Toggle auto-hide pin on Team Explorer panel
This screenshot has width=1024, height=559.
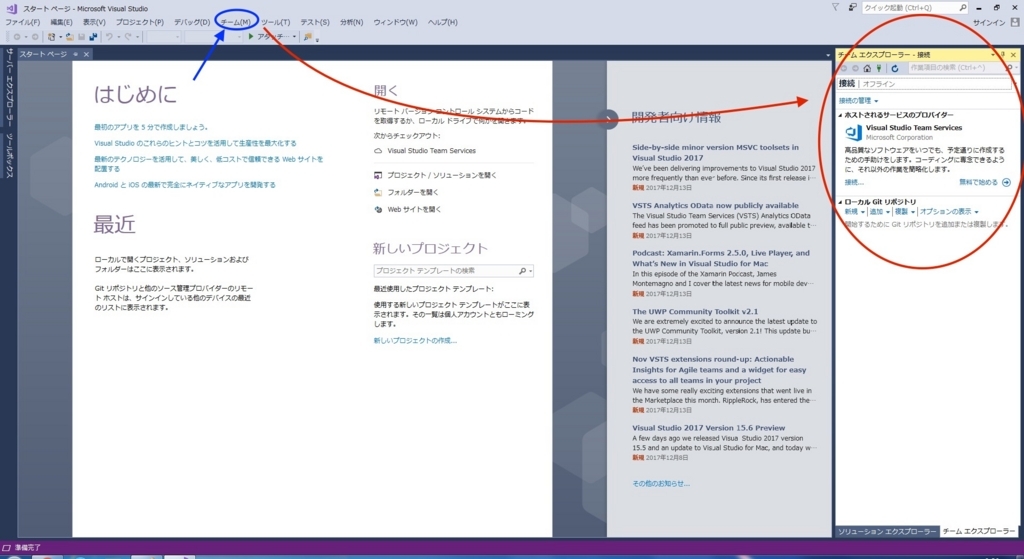[1003, 55]
